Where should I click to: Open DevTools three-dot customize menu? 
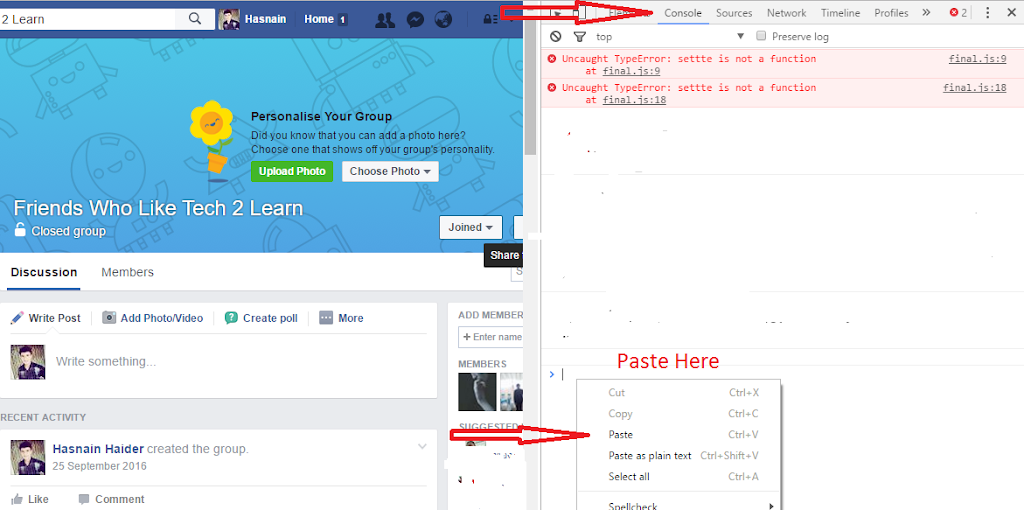pos(987,12)
